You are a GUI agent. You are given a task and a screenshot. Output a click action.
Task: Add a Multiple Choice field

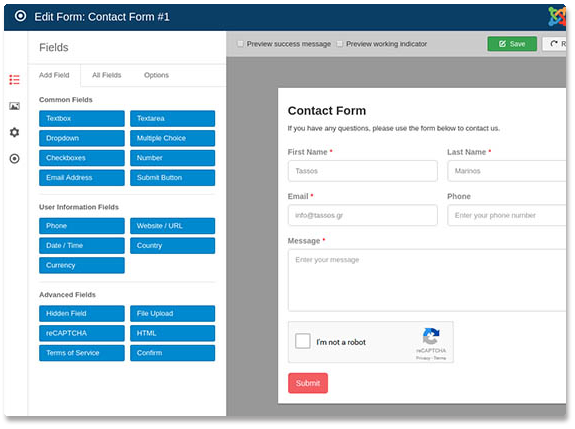coord(172,138)
